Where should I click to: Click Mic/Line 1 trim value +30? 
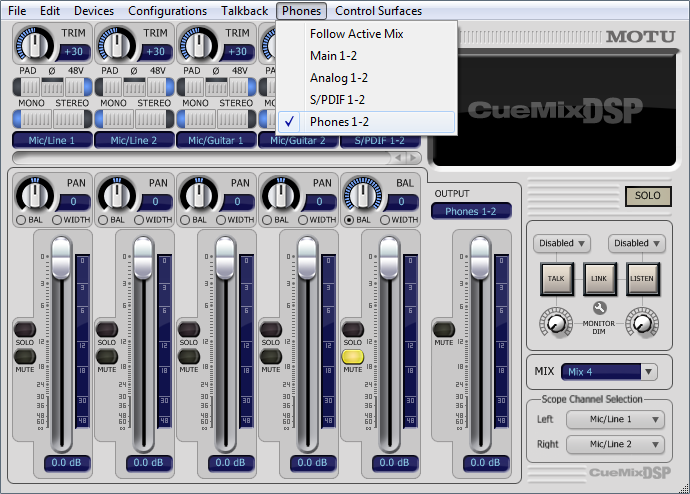tap(73, 52)
